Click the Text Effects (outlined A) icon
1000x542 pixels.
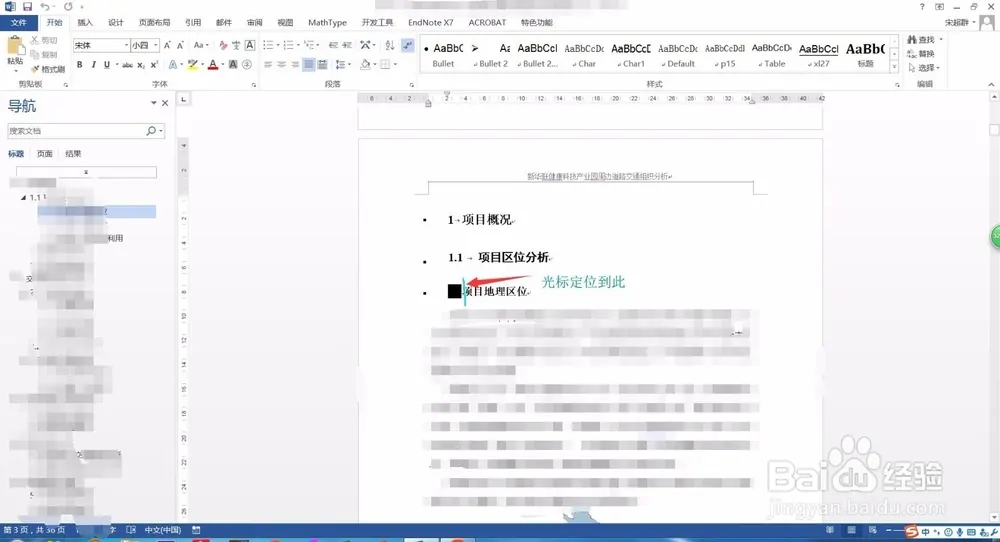pyautogui.click(x=174, y=64)
